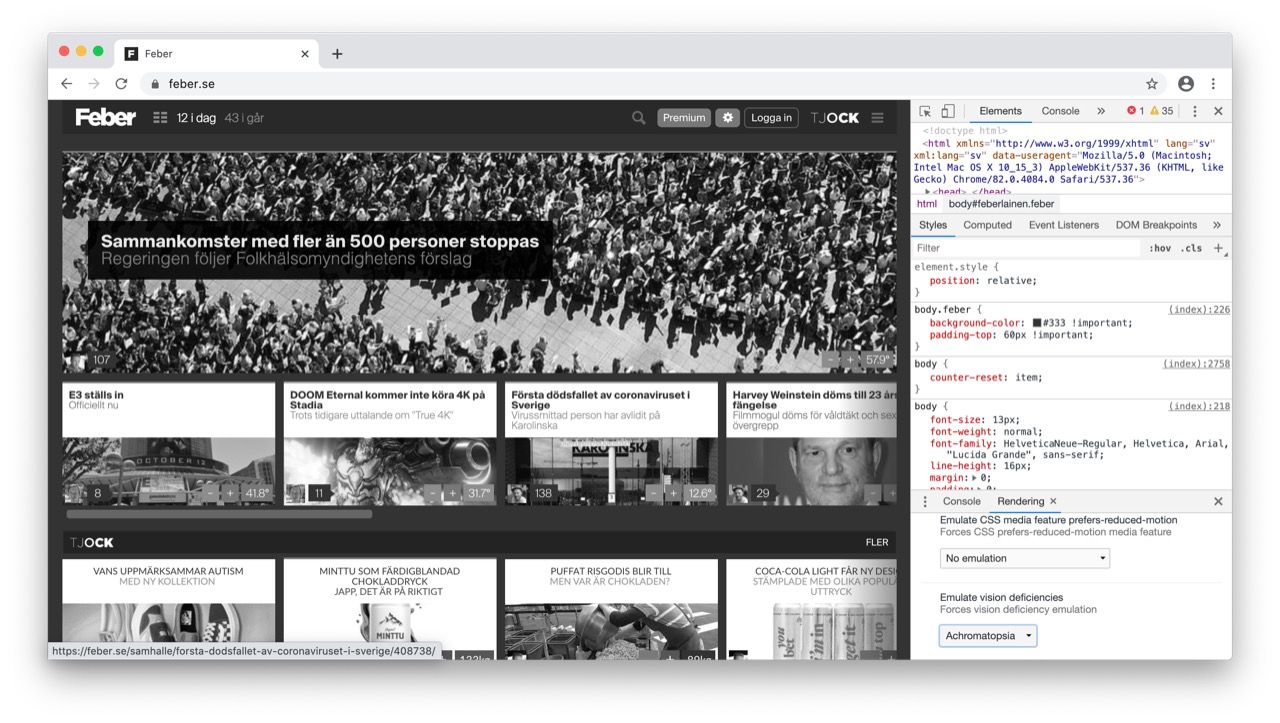Screen dimensions: 1280x723
Task: Click the Premium button
Action: click(684, 118)
